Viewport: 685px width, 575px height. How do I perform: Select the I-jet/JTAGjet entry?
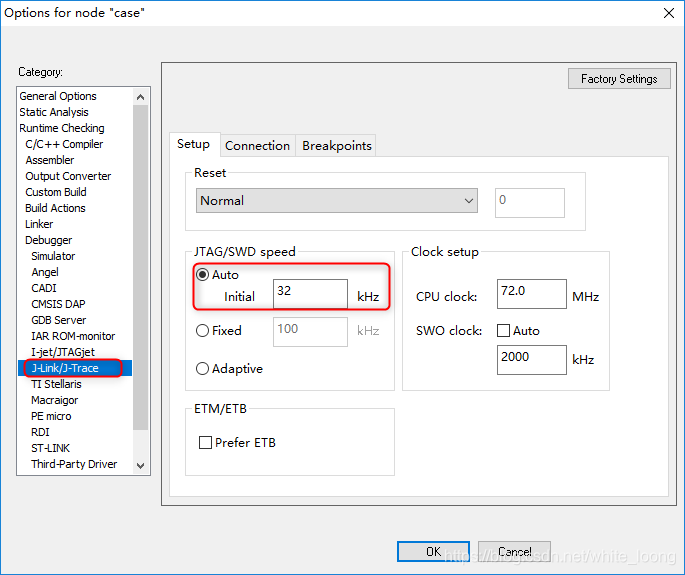coord(63,352)
